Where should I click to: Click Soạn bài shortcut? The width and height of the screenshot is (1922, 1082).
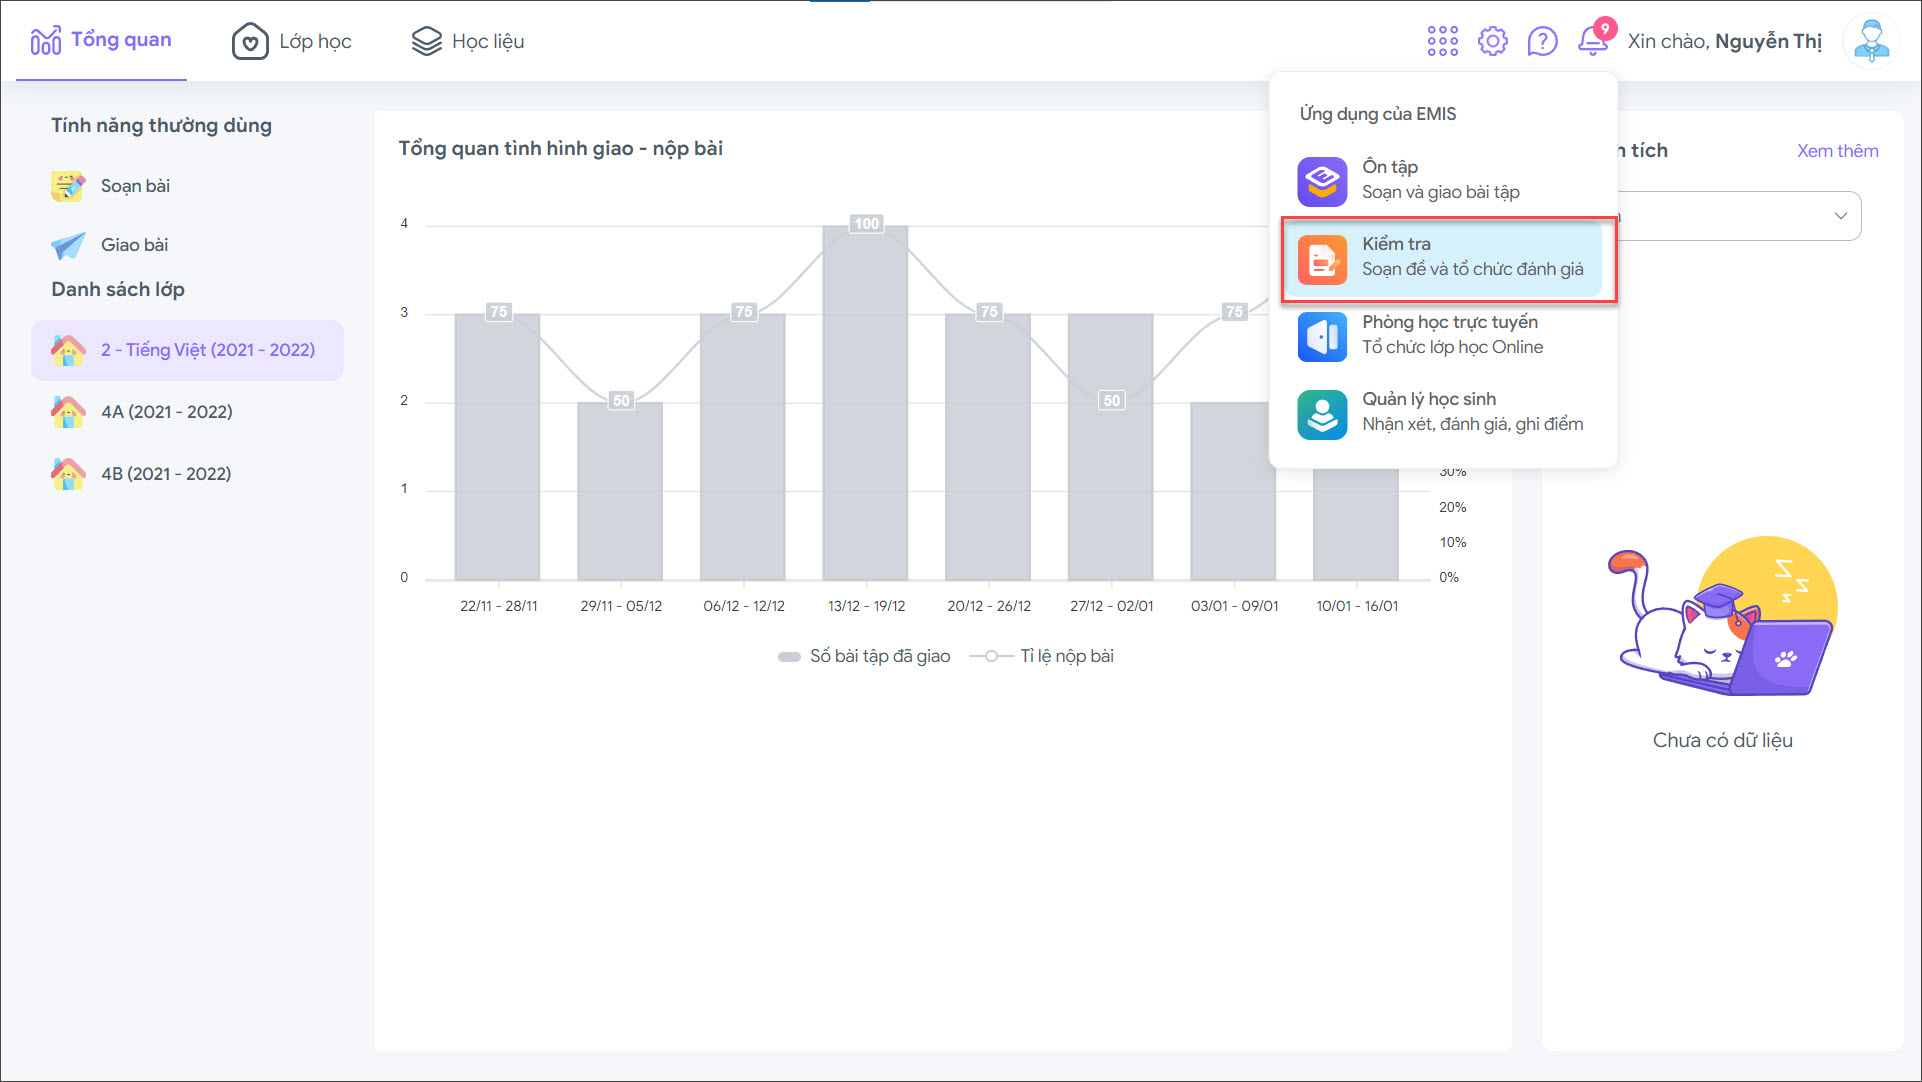coord(134,186)
